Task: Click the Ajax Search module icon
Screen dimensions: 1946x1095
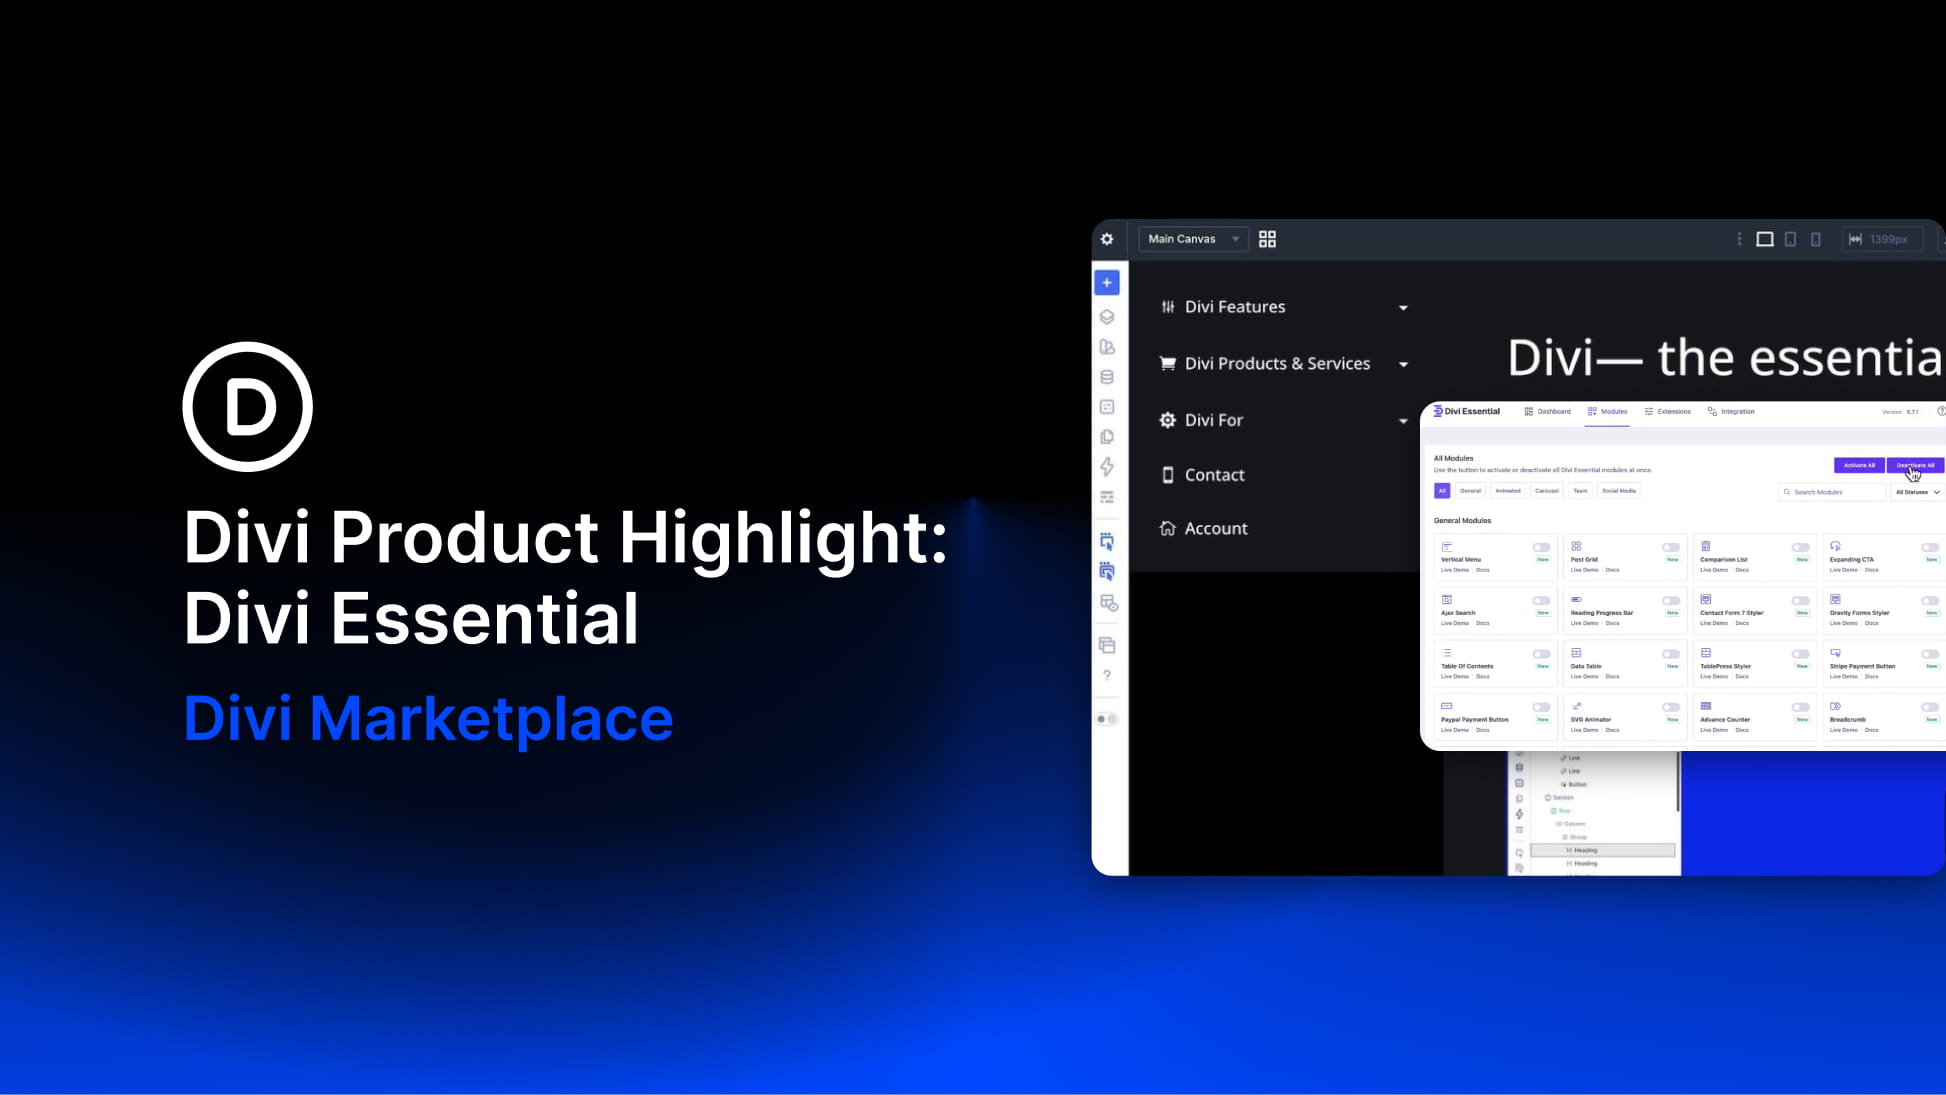Action: click(1446, 600)
